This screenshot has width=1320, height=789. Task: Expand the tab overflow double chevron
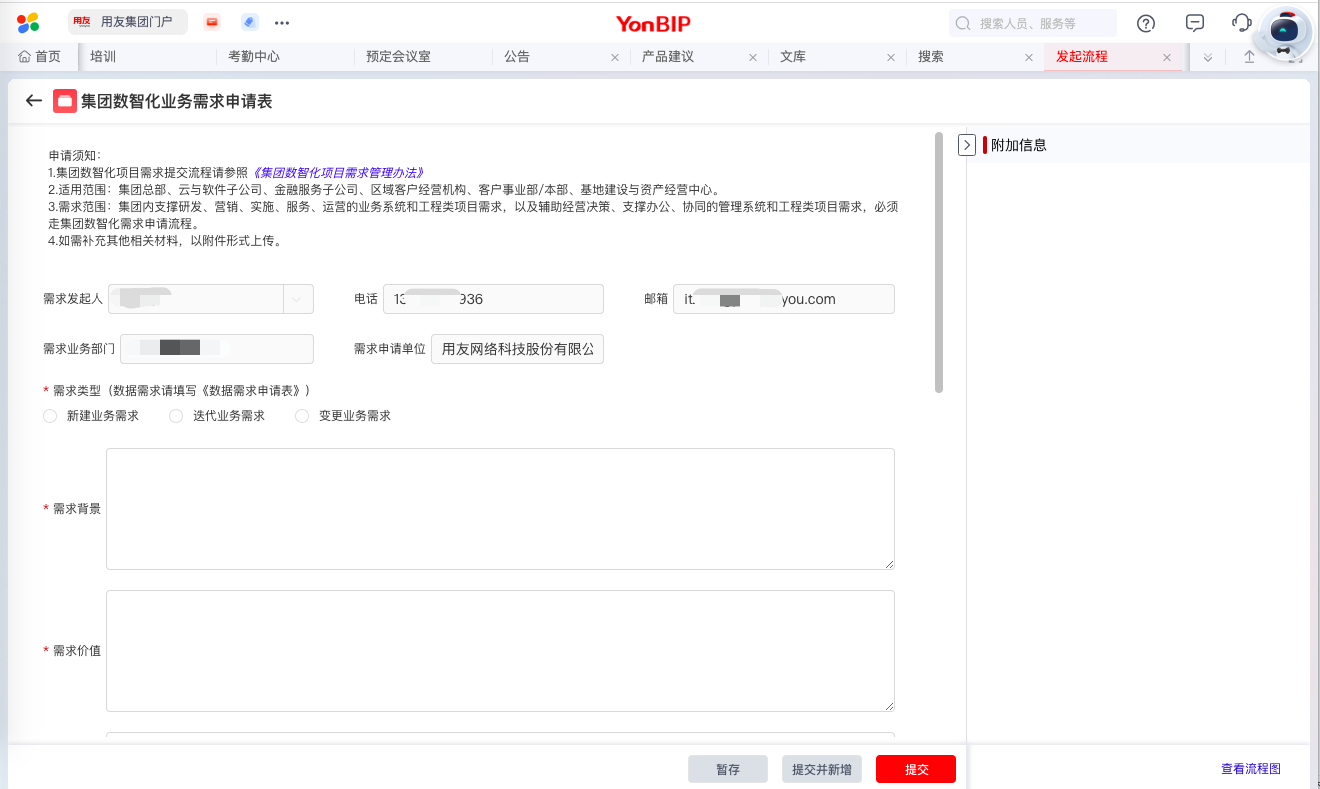pyautogui.click(x=1208, y=58)
